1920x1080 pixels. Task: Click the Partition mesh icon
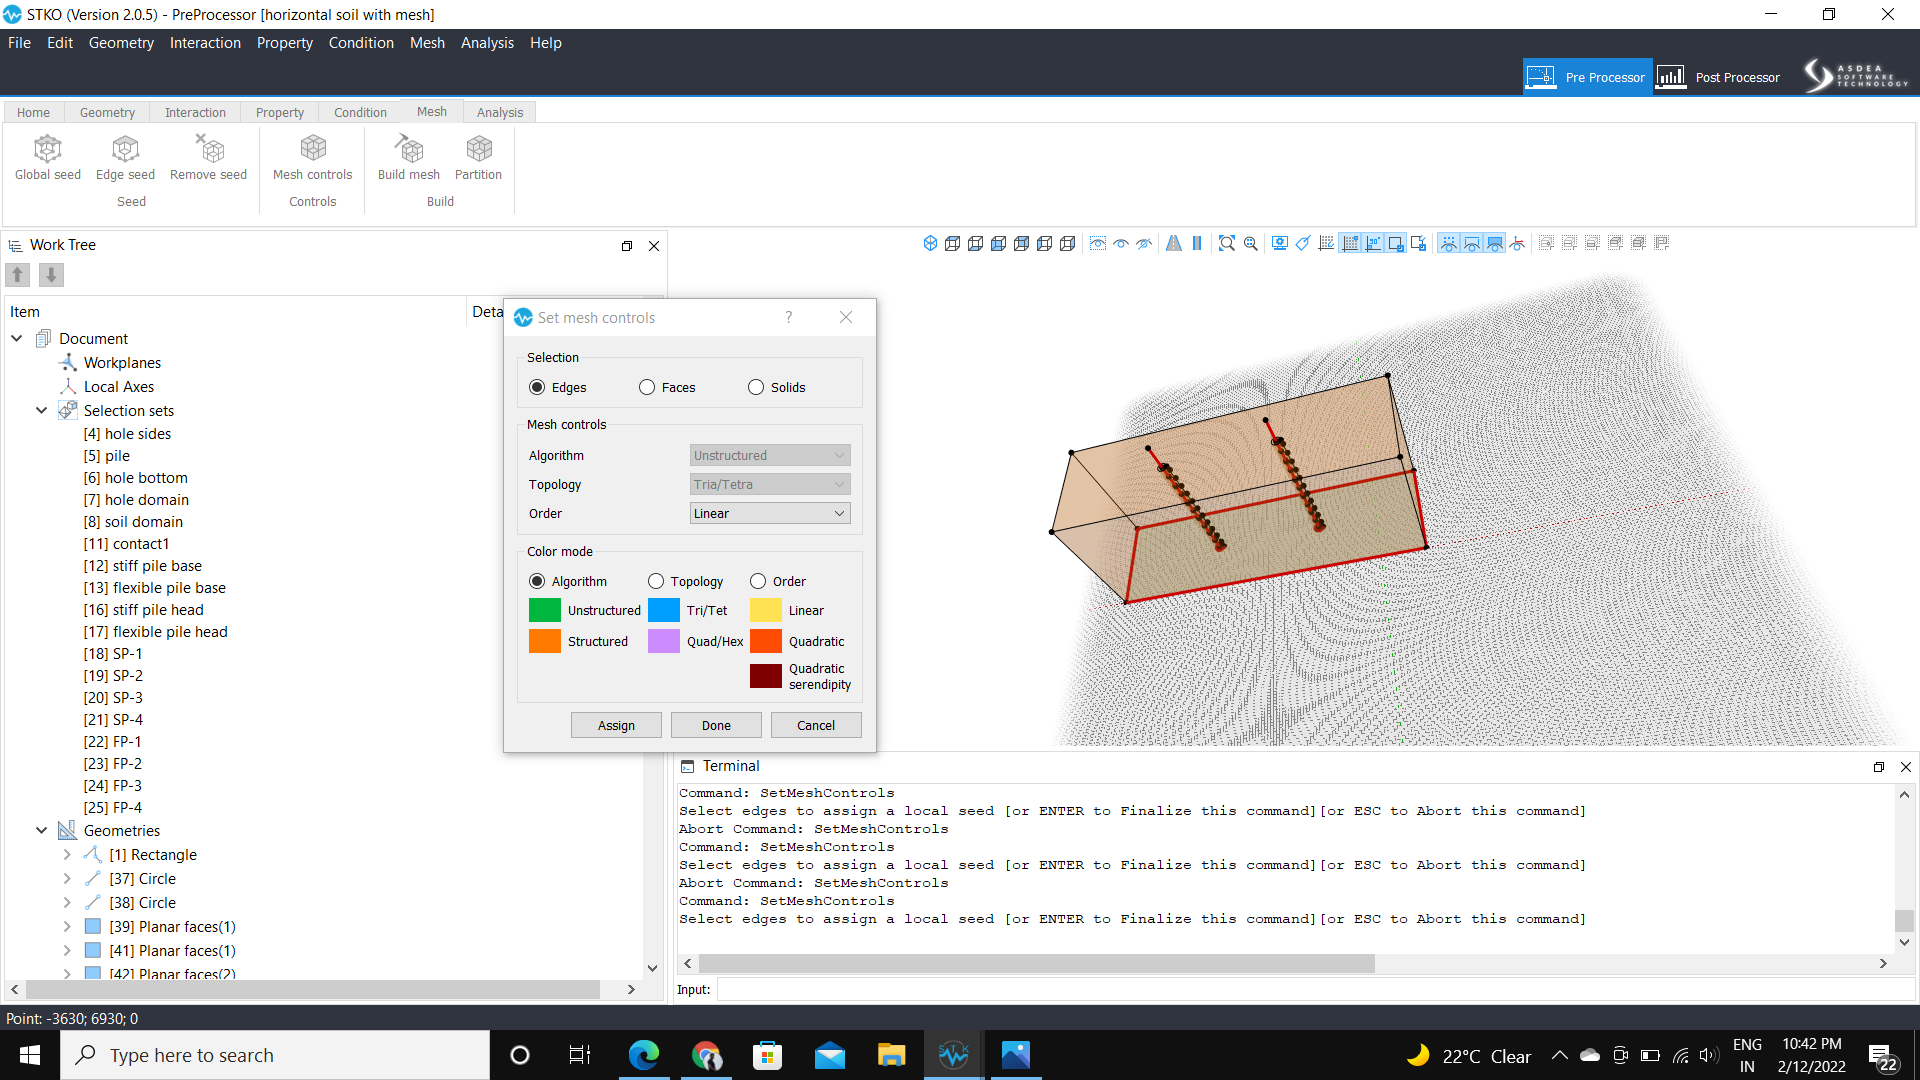pos(478,158)
